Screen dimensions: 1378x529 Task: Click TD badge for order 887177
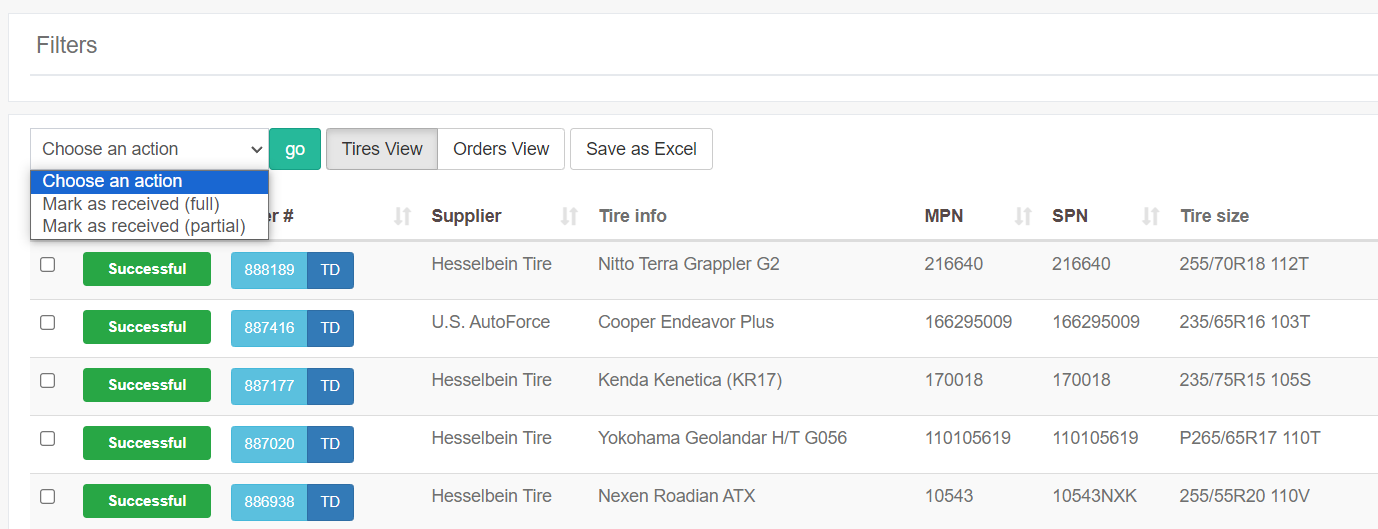click(x=330, y=386)
